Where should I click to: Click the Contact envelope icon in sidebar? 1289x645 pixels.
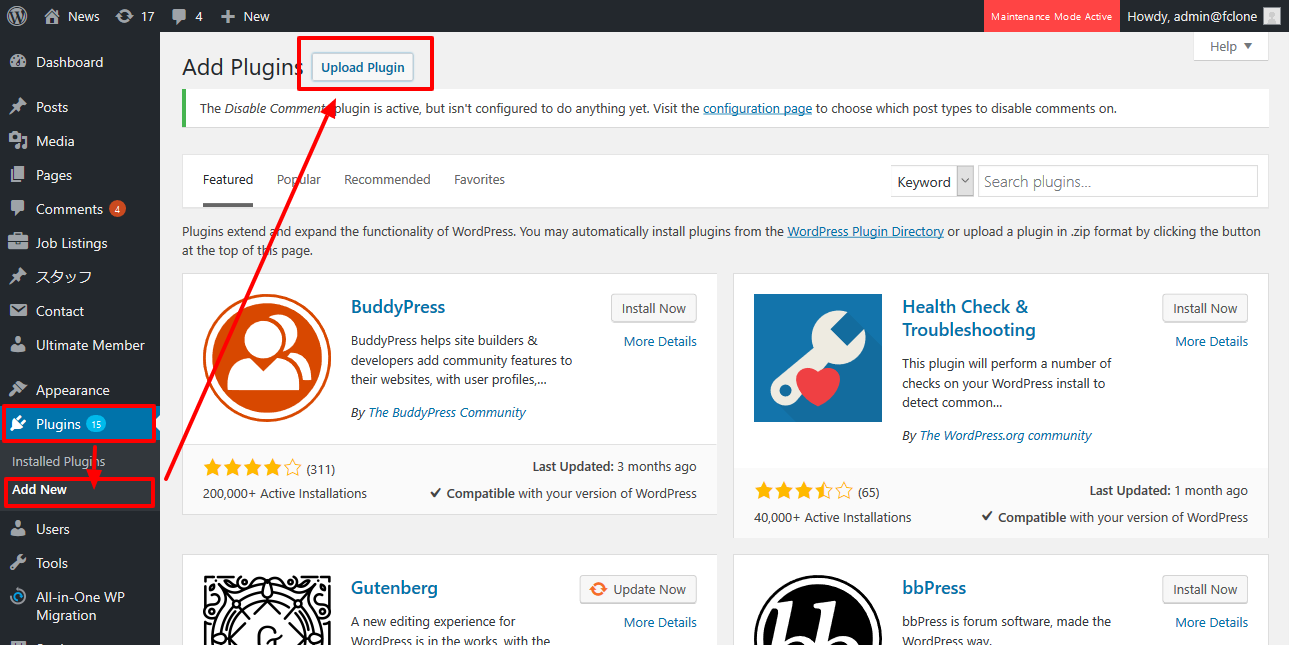point(18,311)
